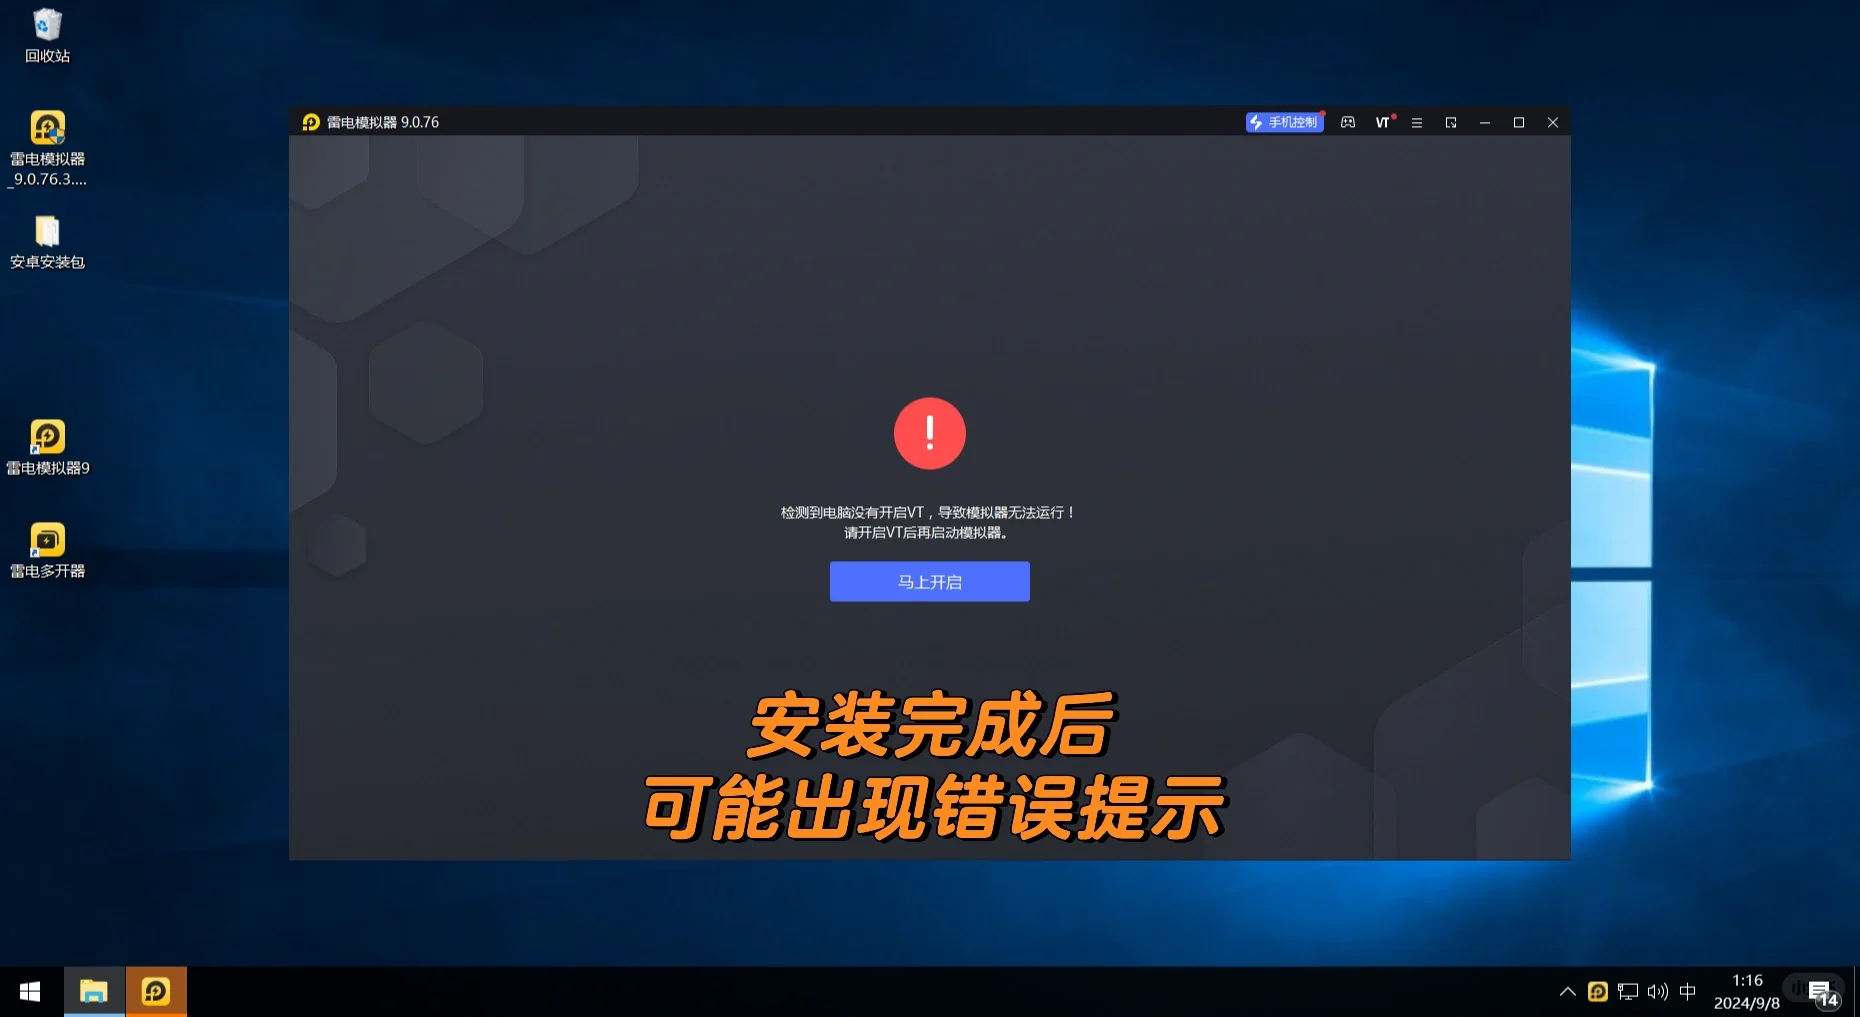Open the 手机控制 phone control feature

[1284, 122]
